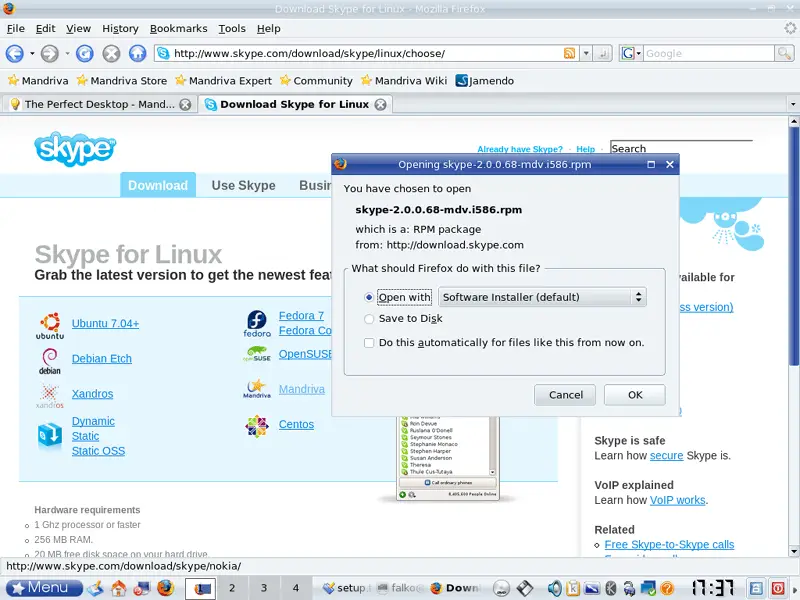Open the home folder taskbar icon

tap(118, 588)
